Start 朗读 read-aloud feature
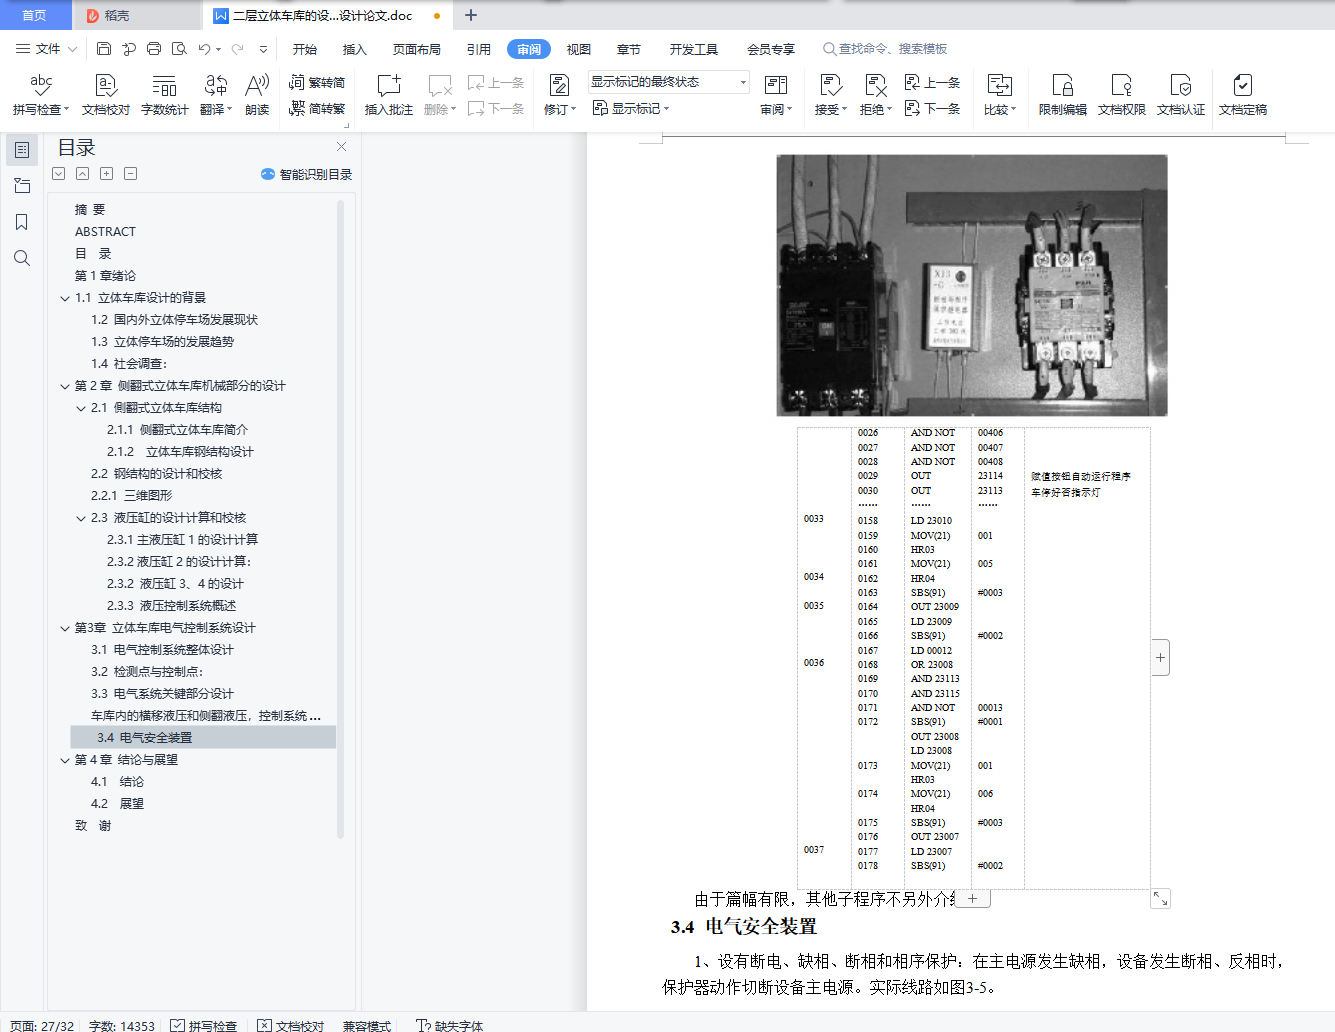The image size is (1335, 1032). coord(257,95)
